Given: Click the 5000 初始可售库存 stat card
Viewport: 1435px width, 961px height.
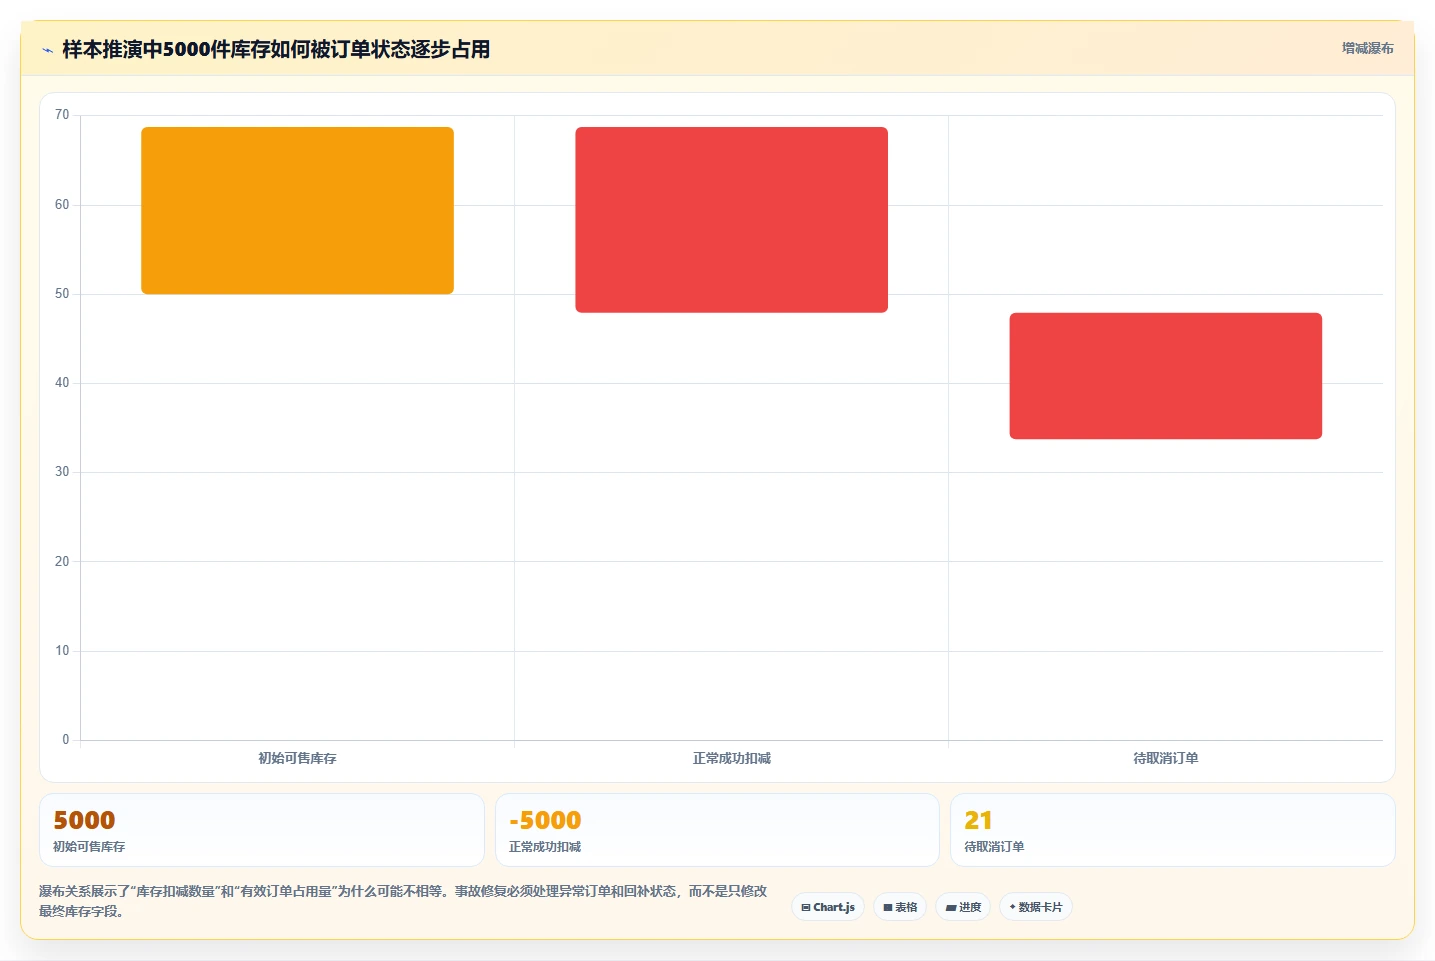Looking at the screenshot, I should 262,830.
